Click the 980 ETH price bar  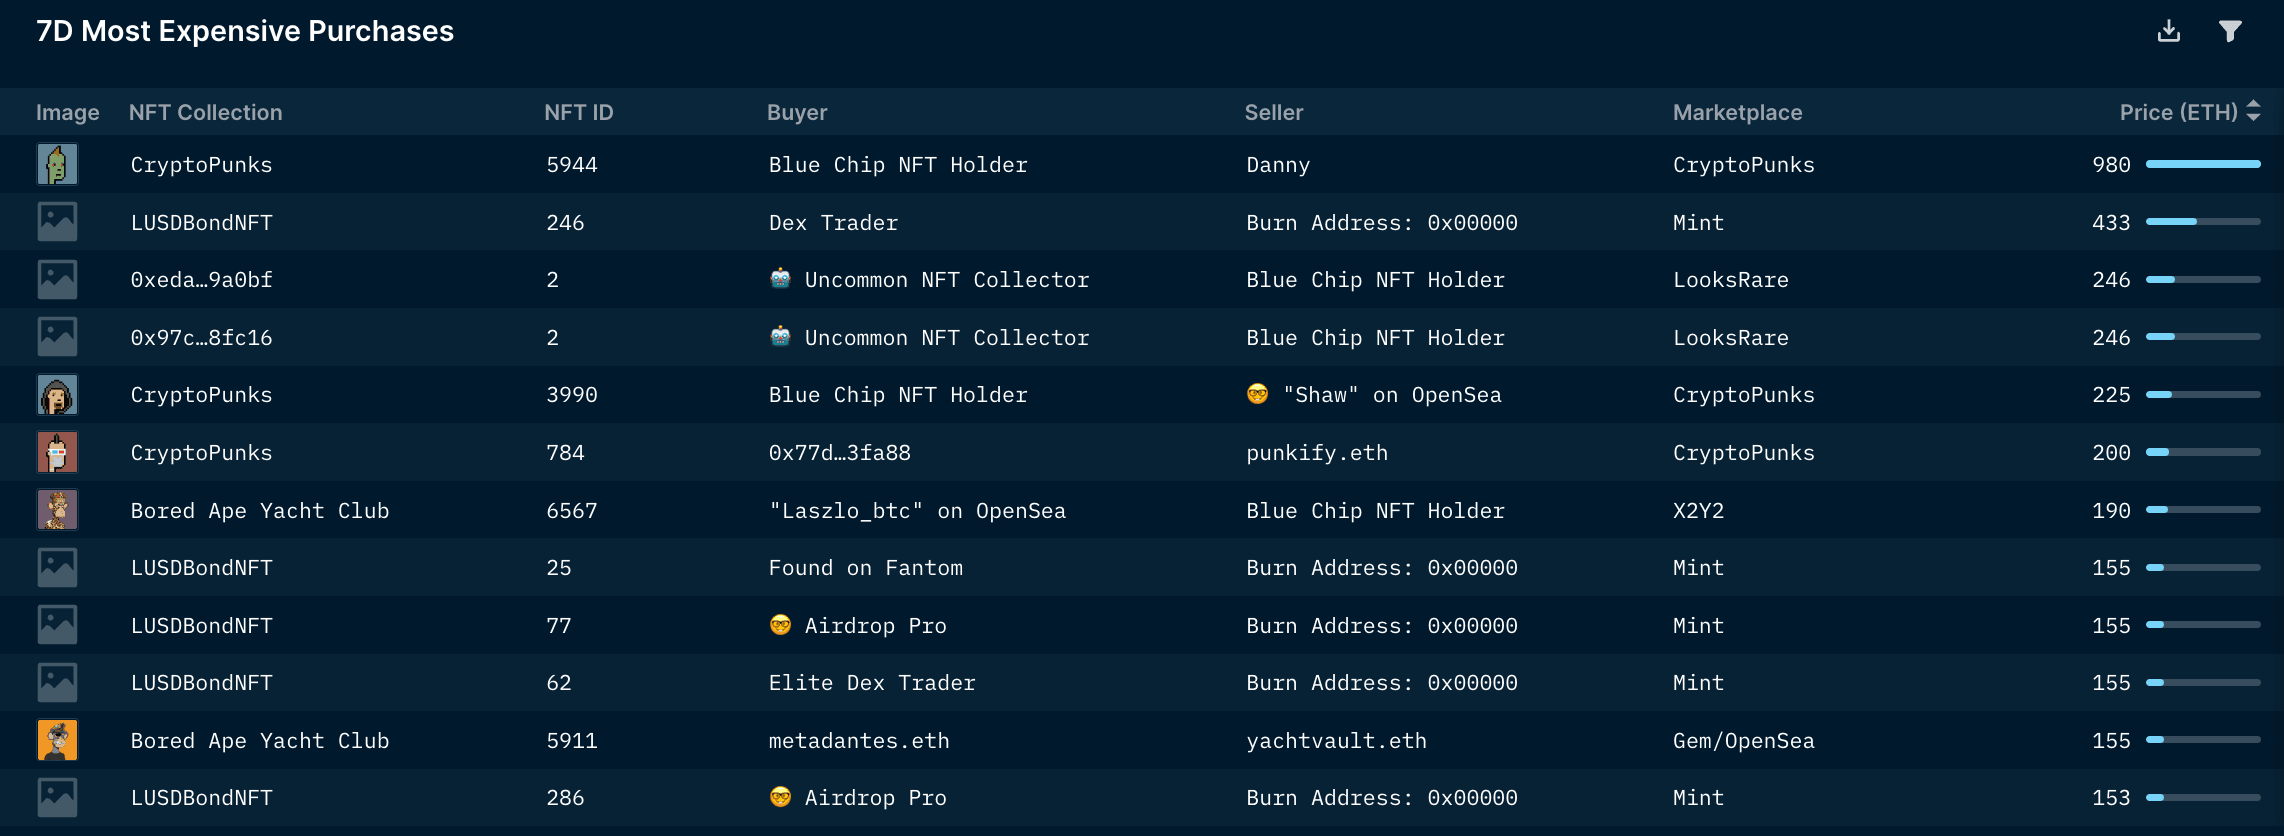[2202, 164]
